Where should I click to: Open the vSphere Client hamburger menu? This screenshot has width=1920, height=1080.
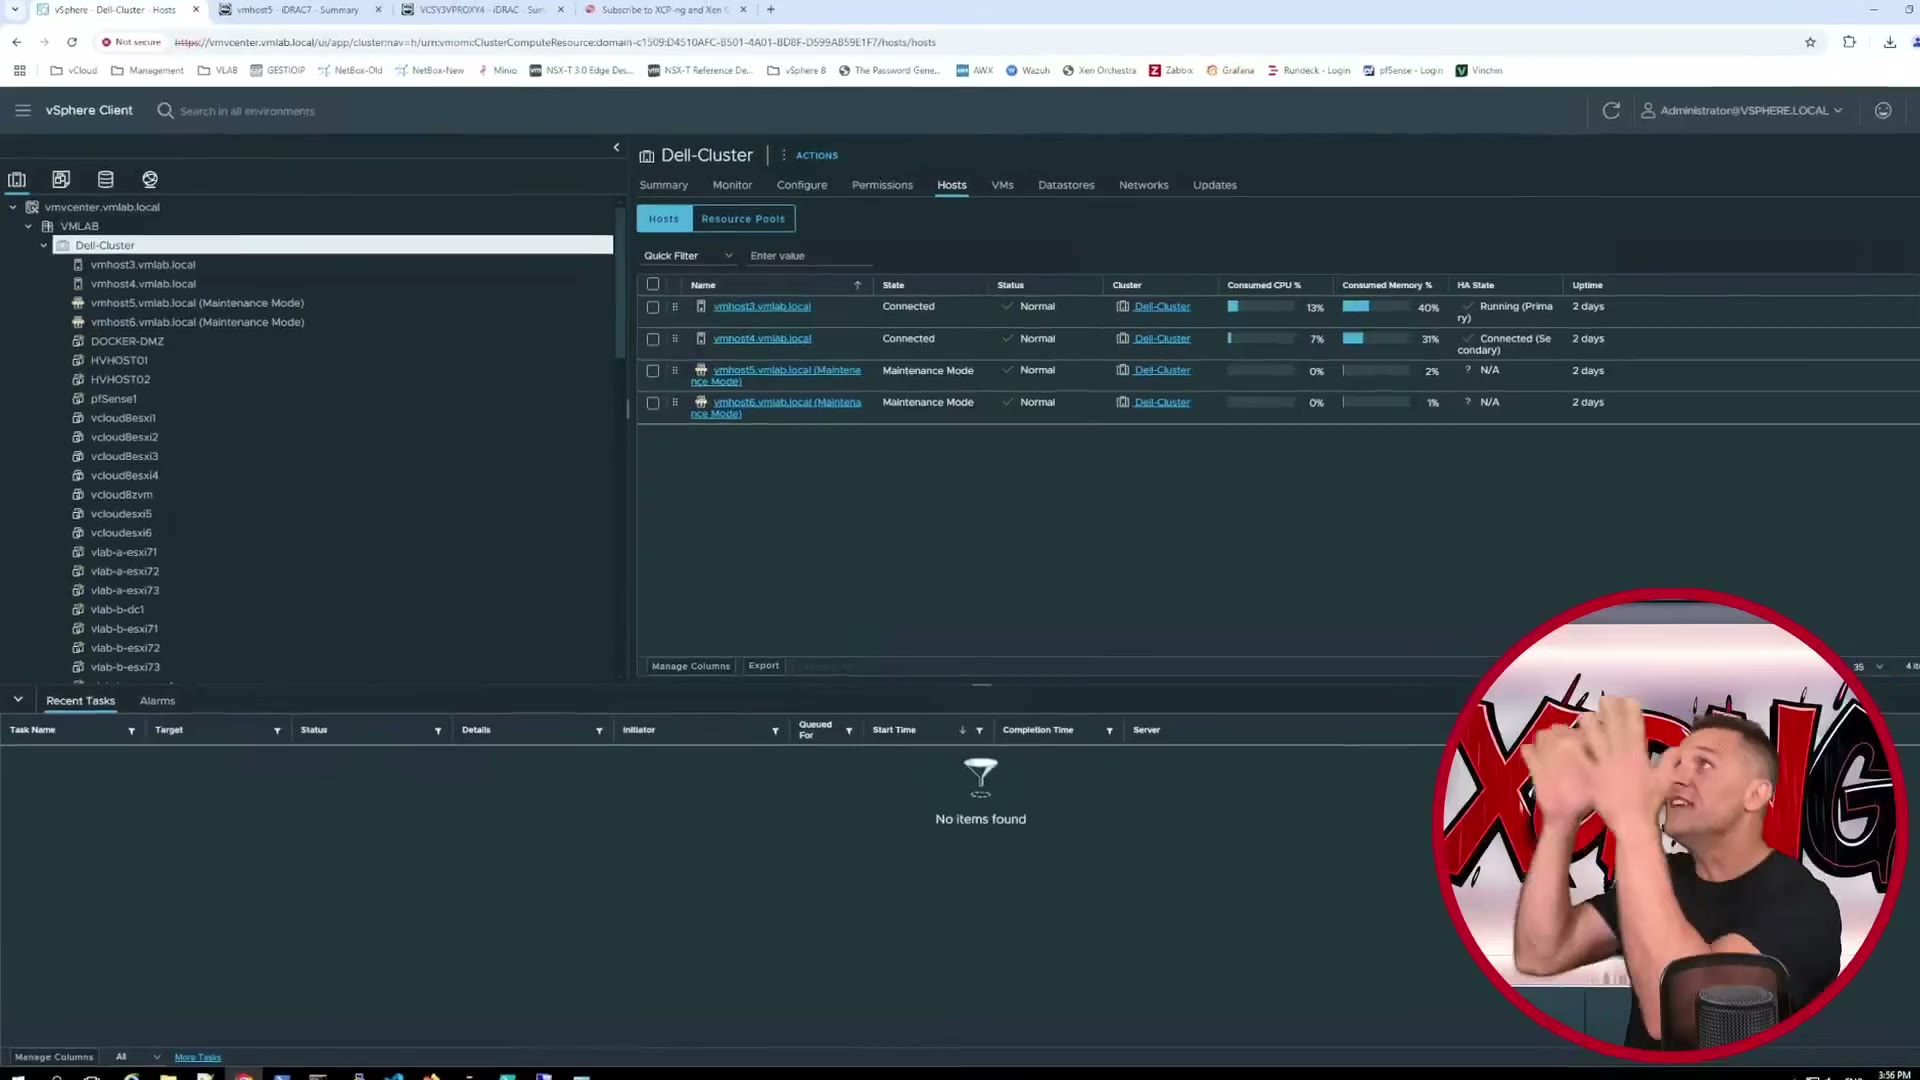(23, 111)
